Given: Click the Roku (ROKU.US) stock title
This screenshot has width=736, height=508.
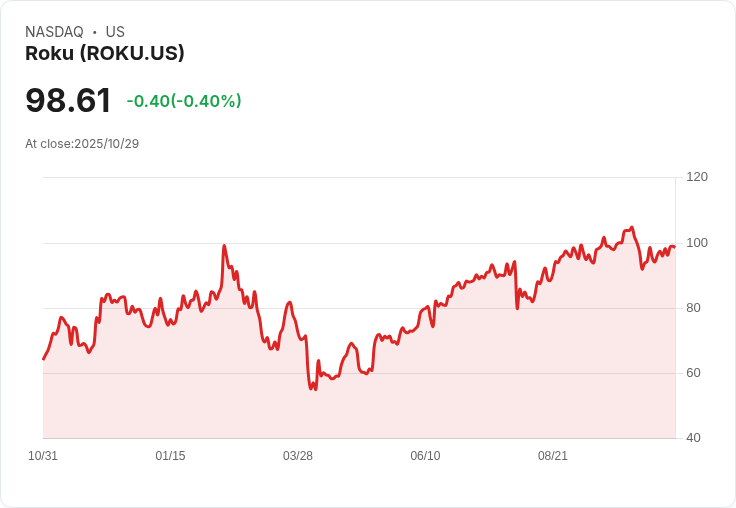Looking at the screenshot, I should pyautogui.click(x=105, y=54).
